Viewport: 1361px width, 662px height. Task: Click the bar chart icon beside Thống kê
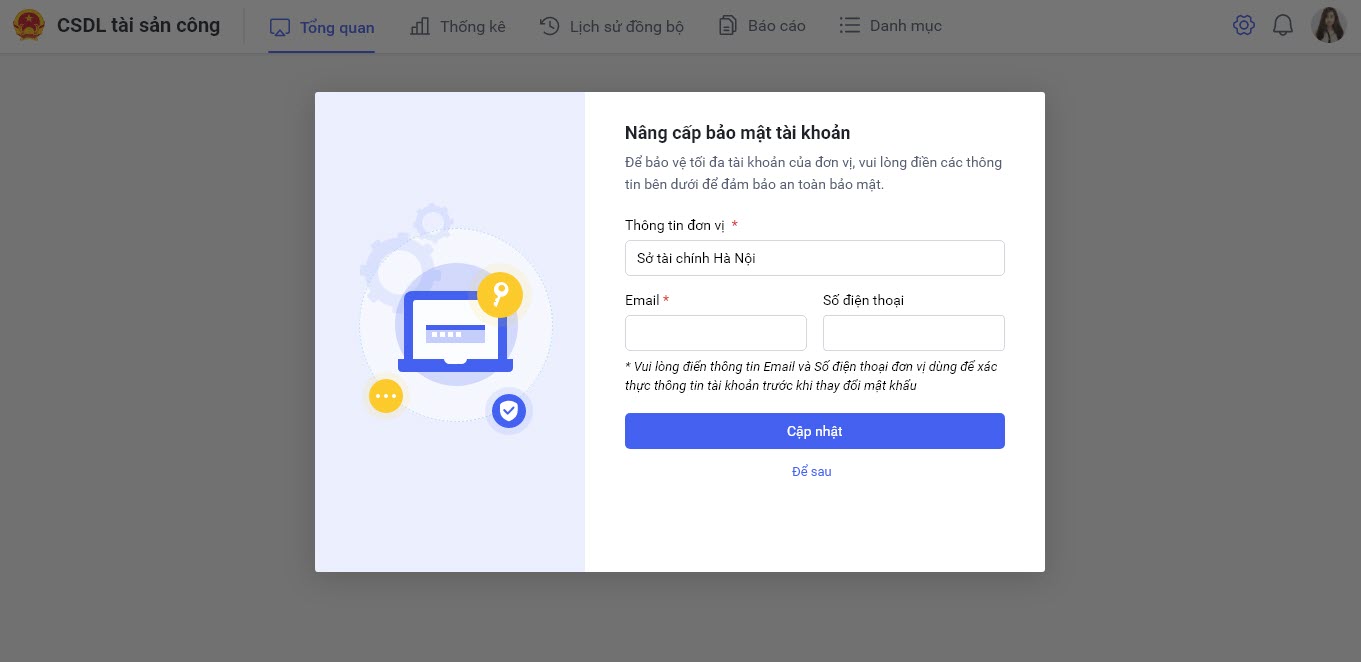coord(421,26)
